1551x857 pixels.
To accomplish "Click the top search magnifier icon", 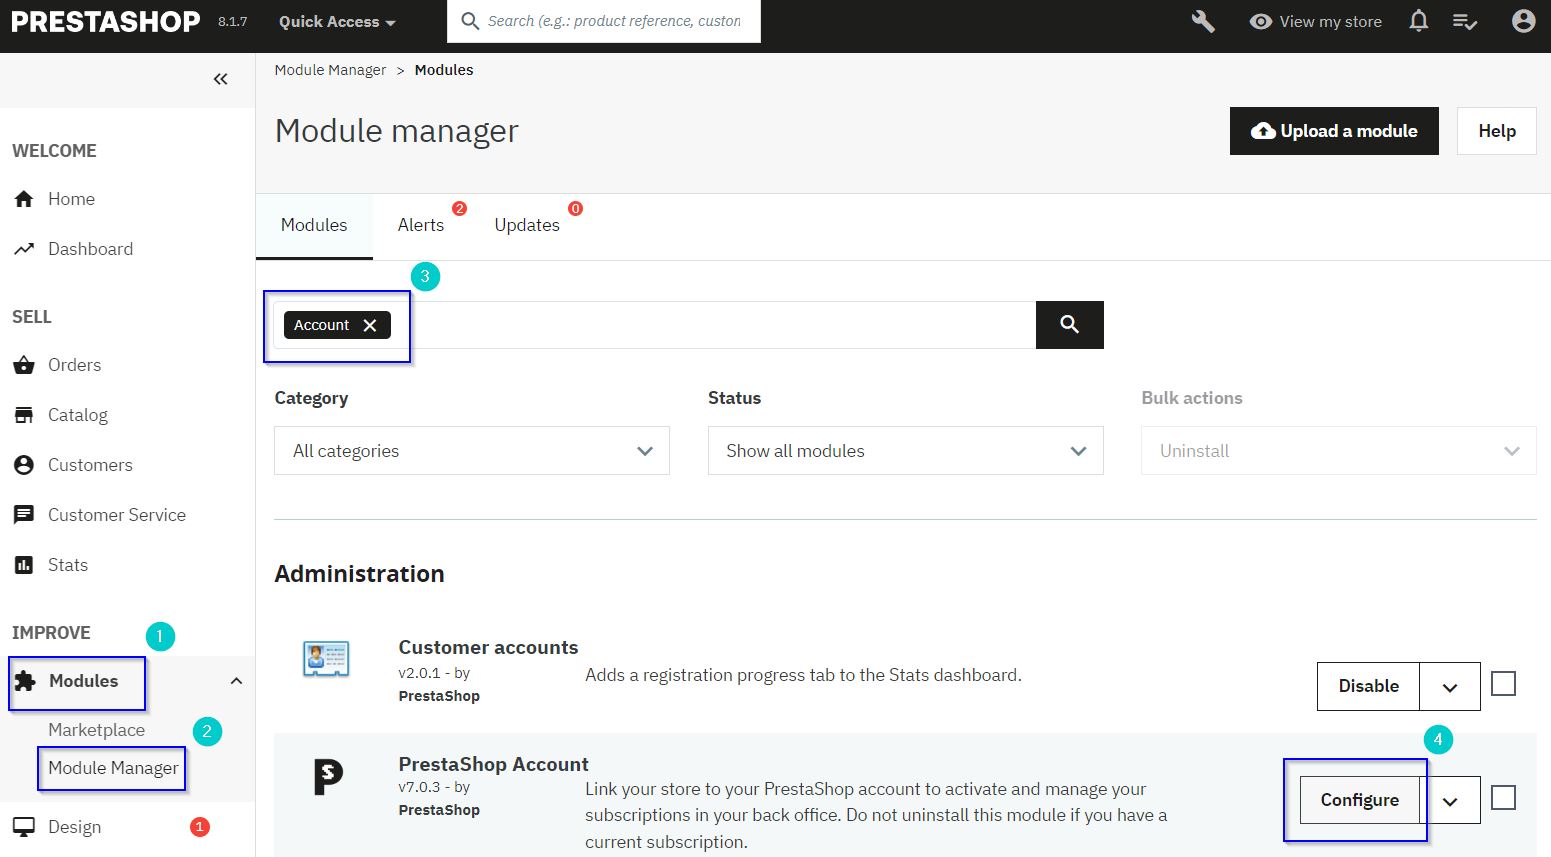I will pyautogui.click(x=470, y=21).
